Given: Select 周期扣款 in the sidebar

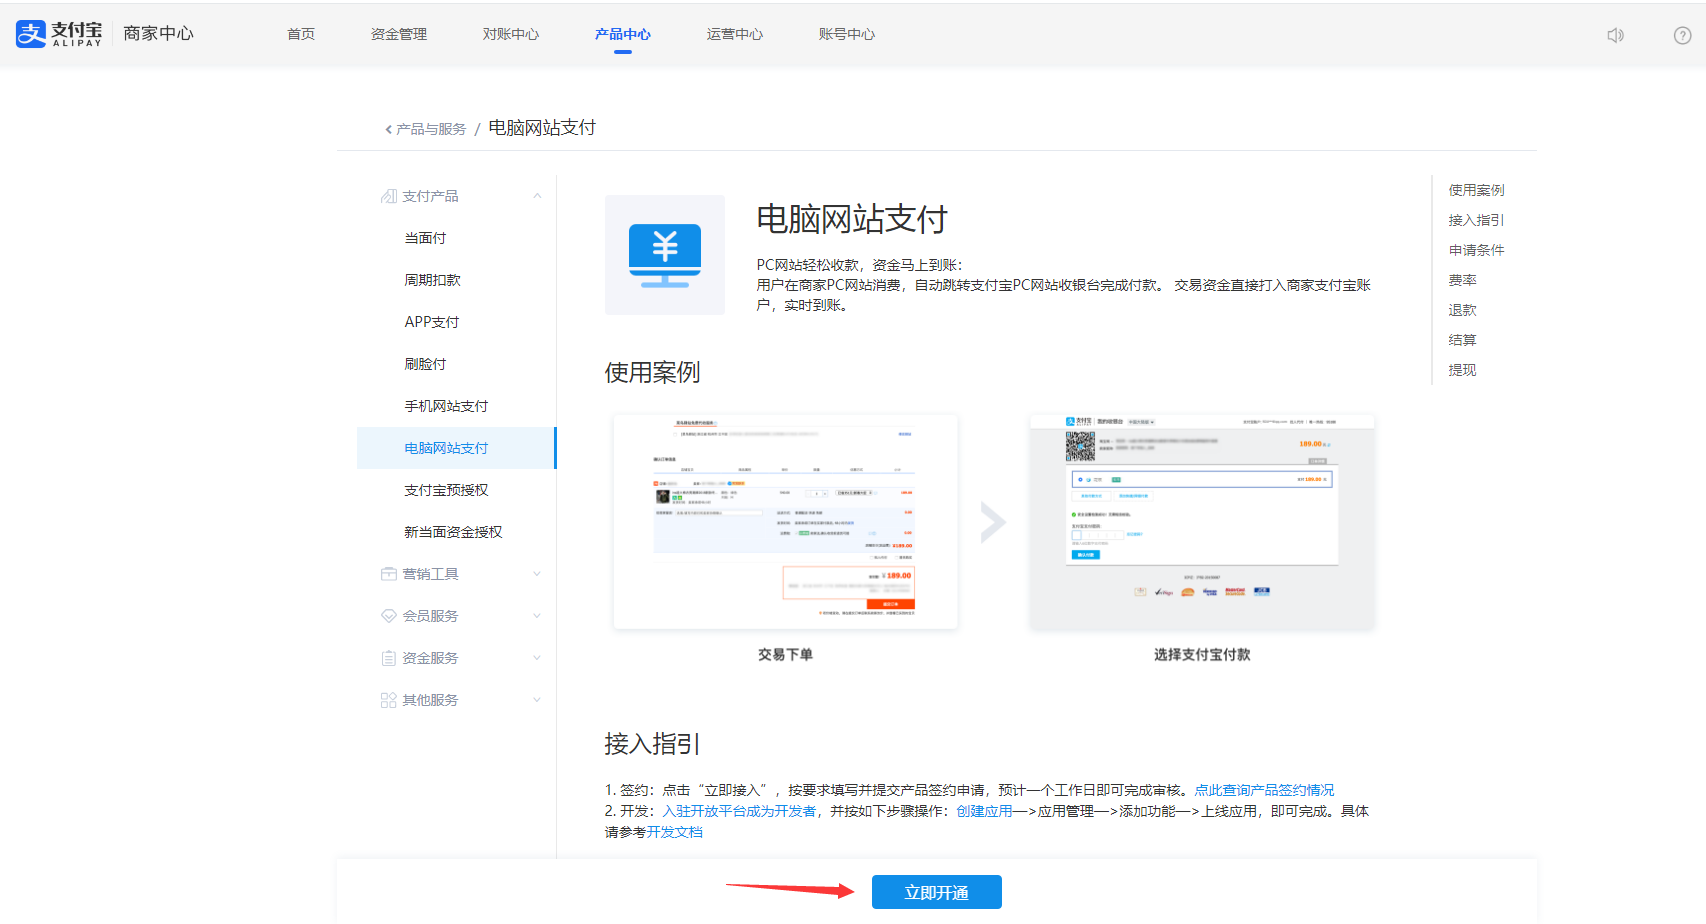Looking at the screenshot, I should [456, 280].
